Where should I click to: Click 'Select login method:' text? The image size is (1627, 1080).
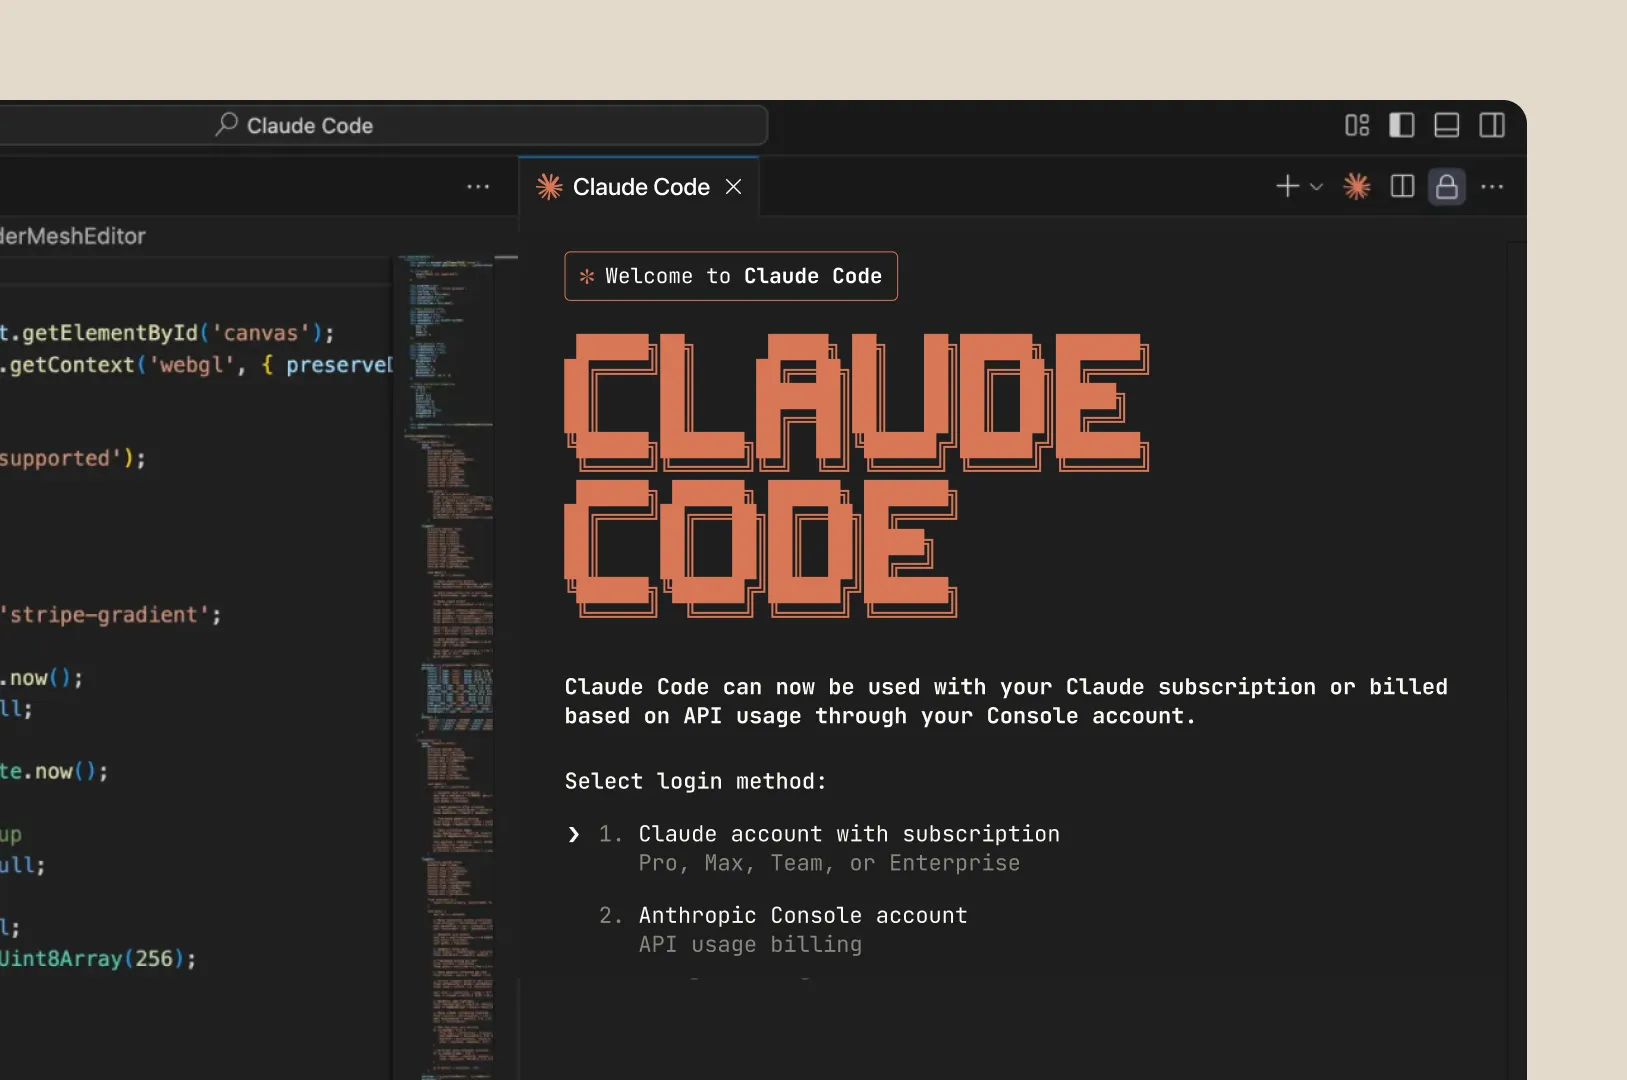695,781
